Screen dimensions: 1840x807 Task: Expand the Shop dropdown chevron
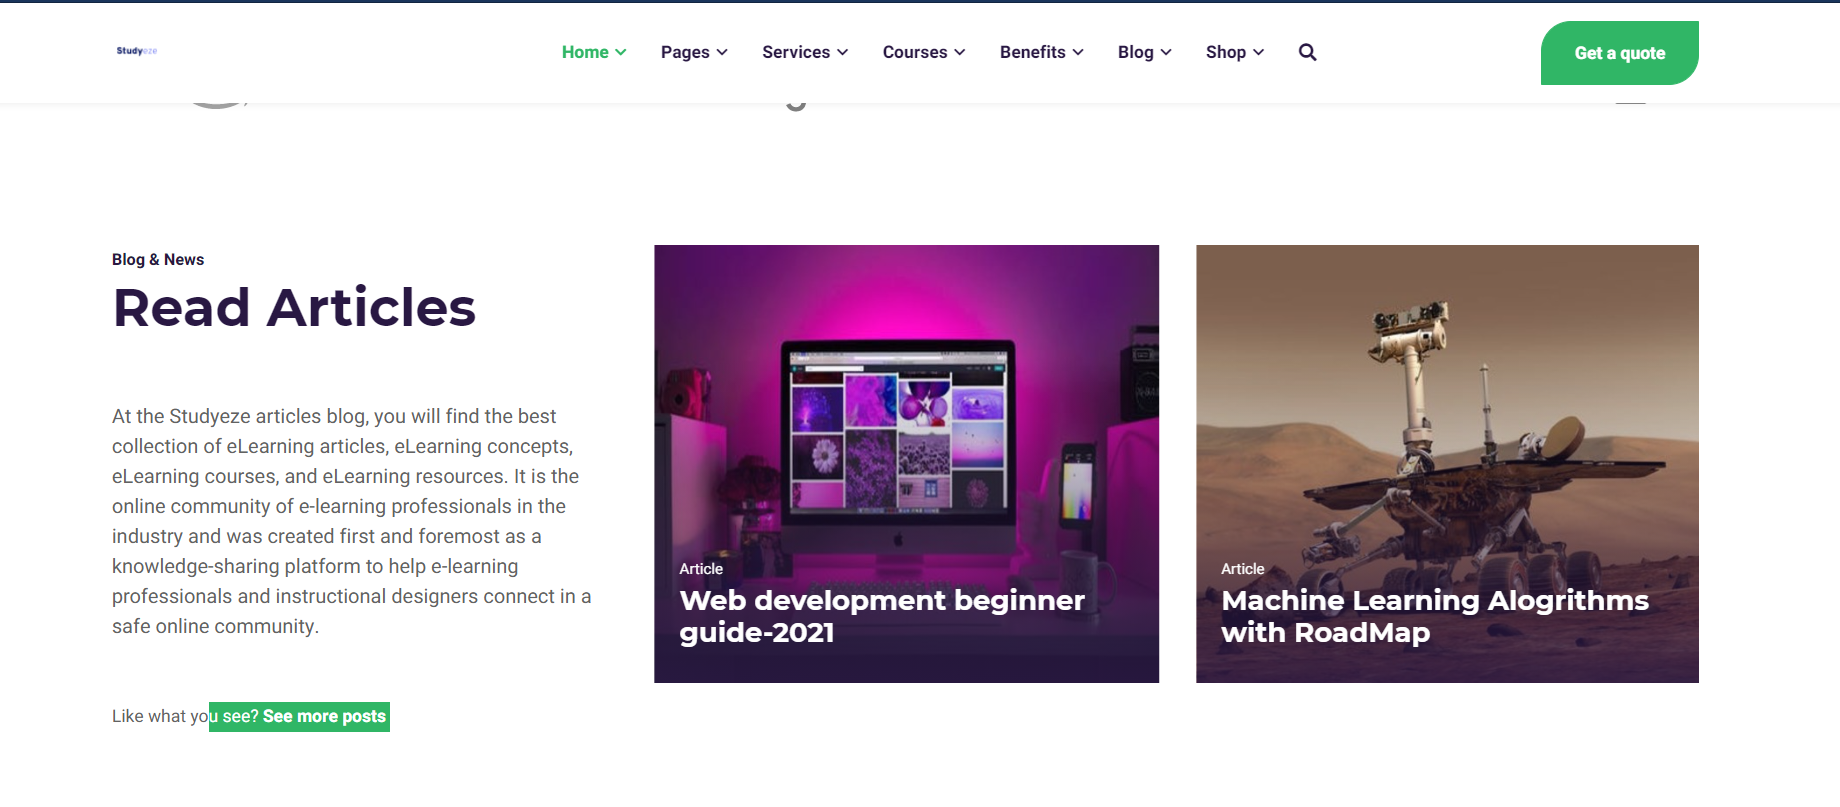tap(1259, 53)
